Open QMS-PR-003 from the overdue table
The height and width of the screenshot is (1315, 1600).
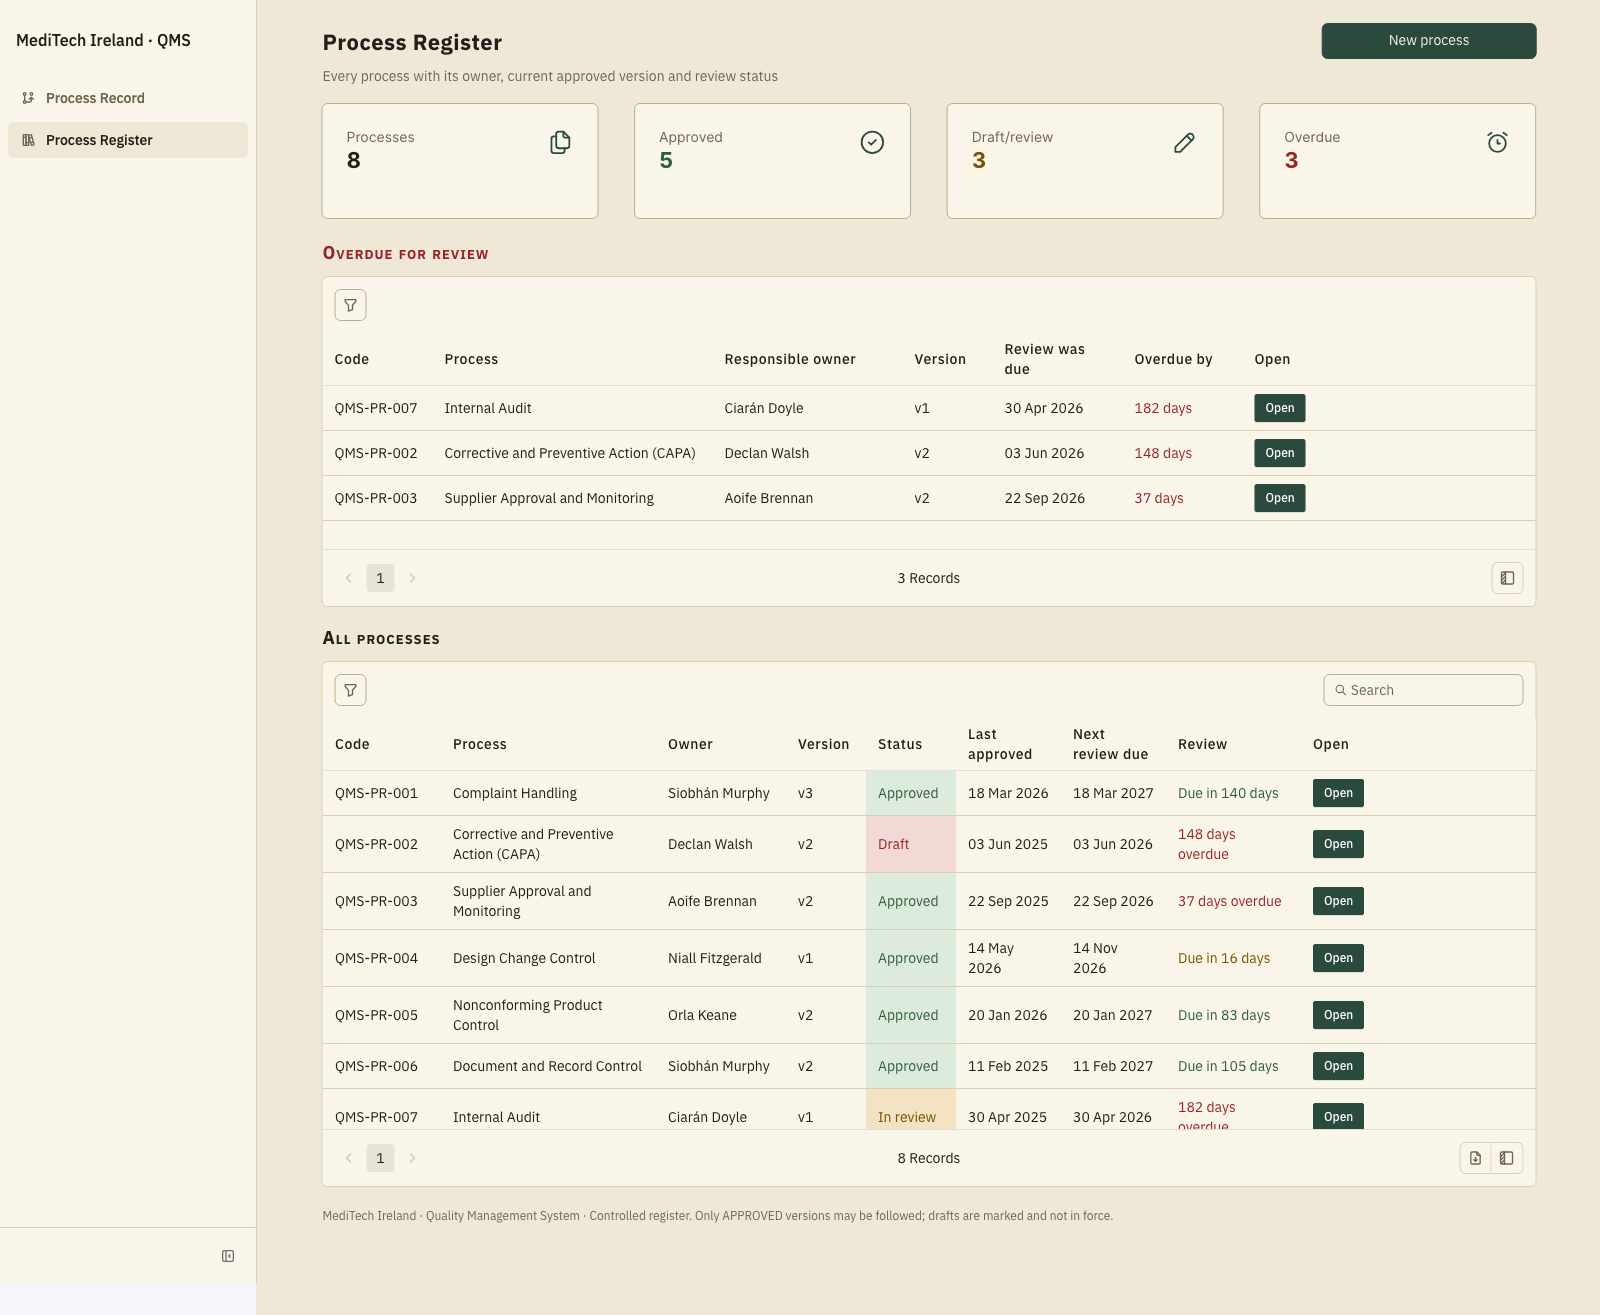[1280, 498]
